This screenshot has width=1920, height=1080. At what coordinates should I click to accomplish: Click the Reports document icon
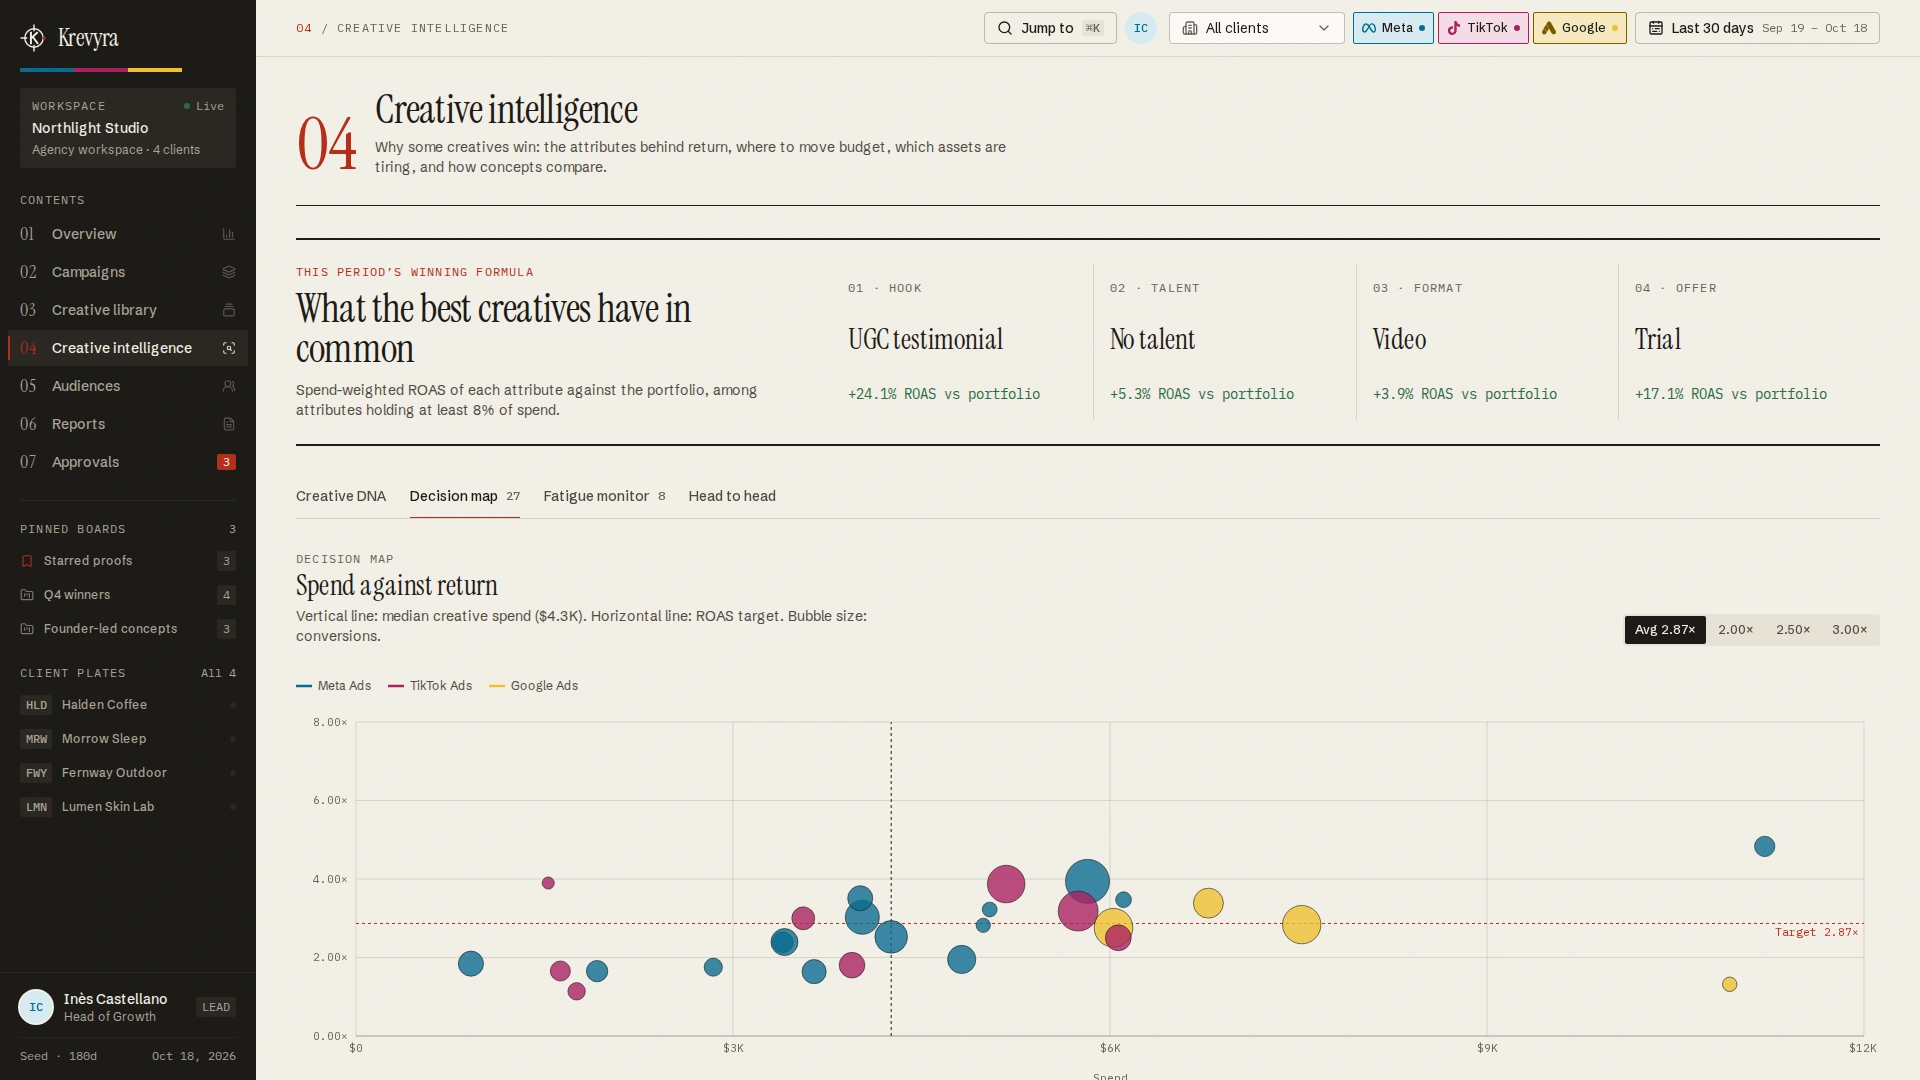tap(228, 424)
